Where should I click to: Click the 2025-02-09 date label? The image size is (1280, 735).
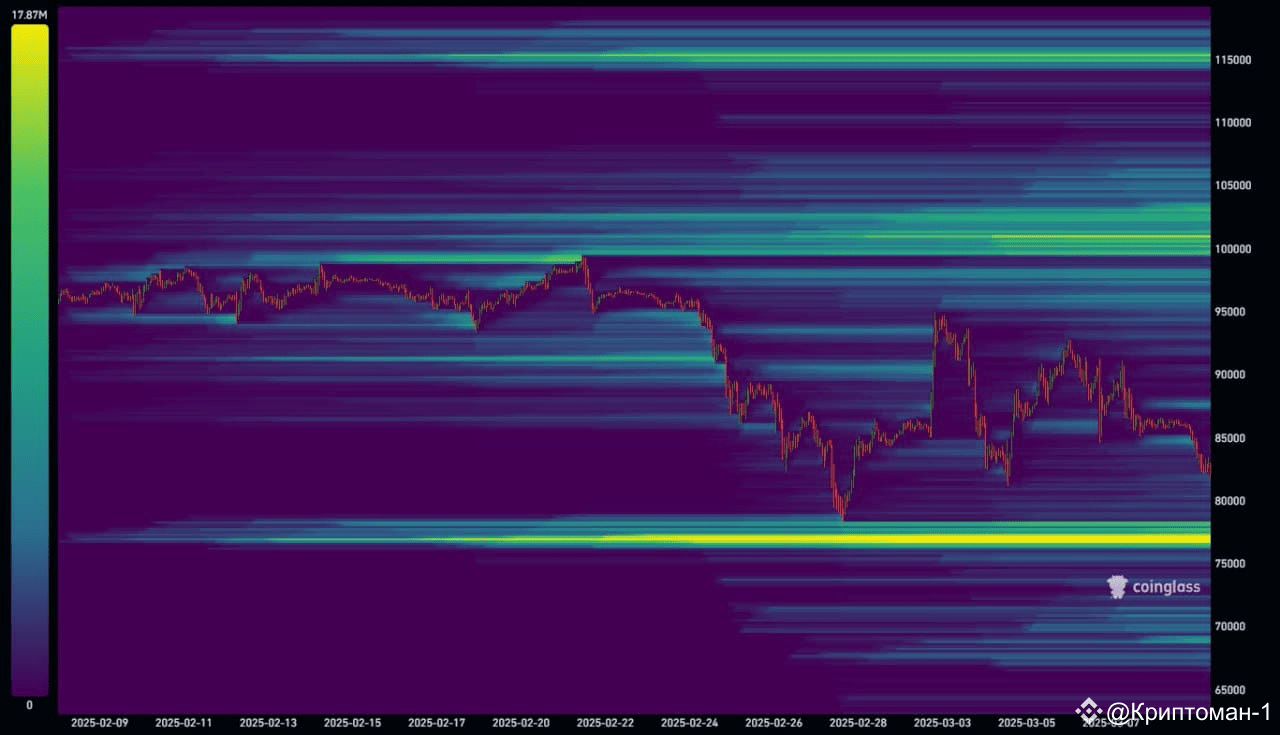(99, 719)
